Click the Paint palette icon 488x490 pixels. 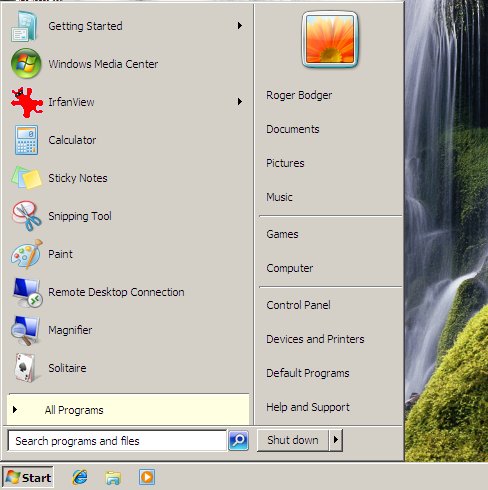pos(26,254)
